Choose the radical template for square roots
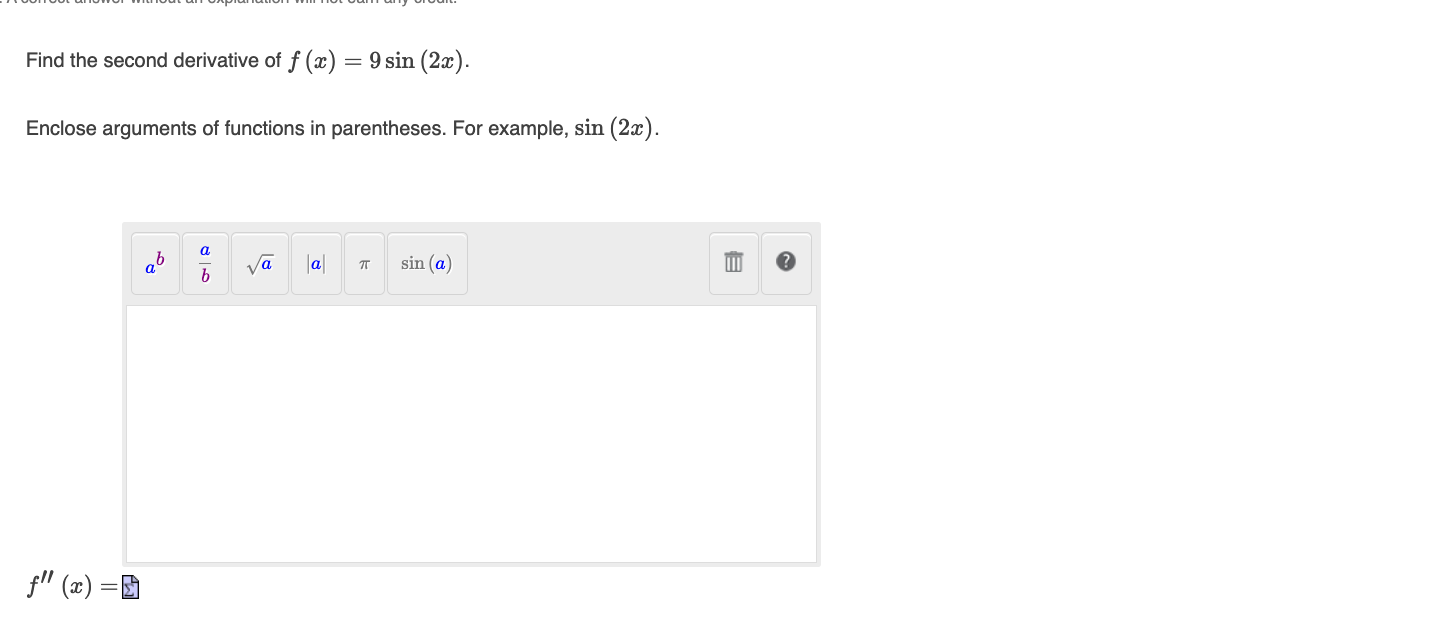Screen dimensions: 1454x622 coord(259,263)
